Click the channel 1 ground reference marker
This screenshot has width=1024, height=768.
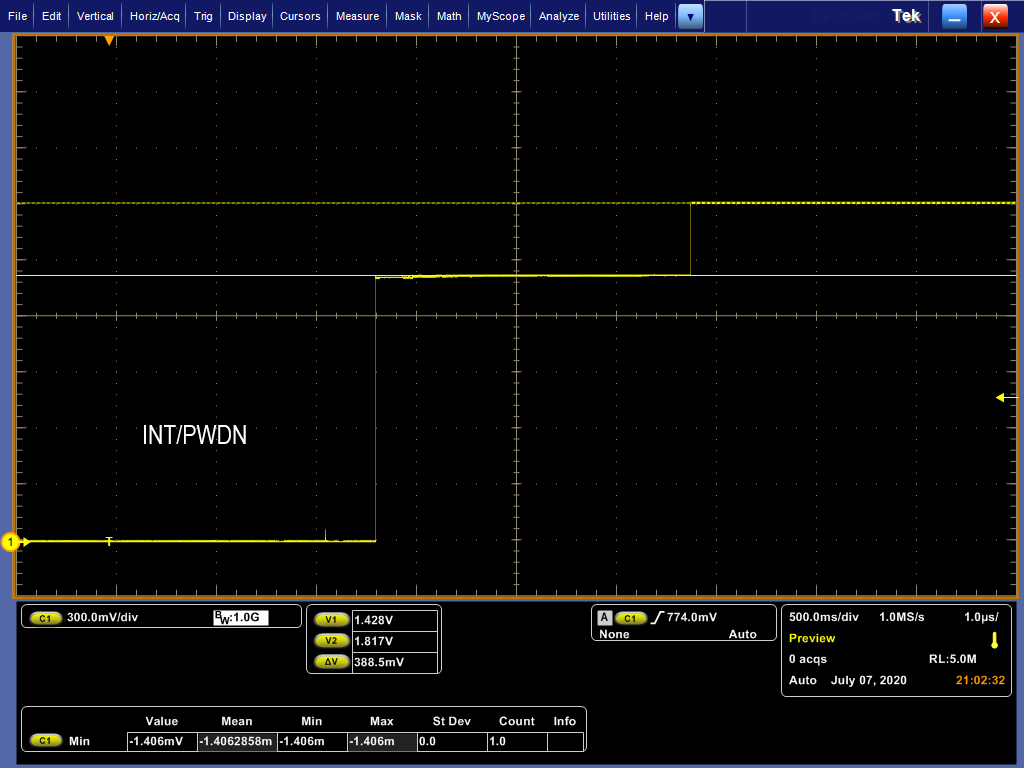click(x=10, y=542)
